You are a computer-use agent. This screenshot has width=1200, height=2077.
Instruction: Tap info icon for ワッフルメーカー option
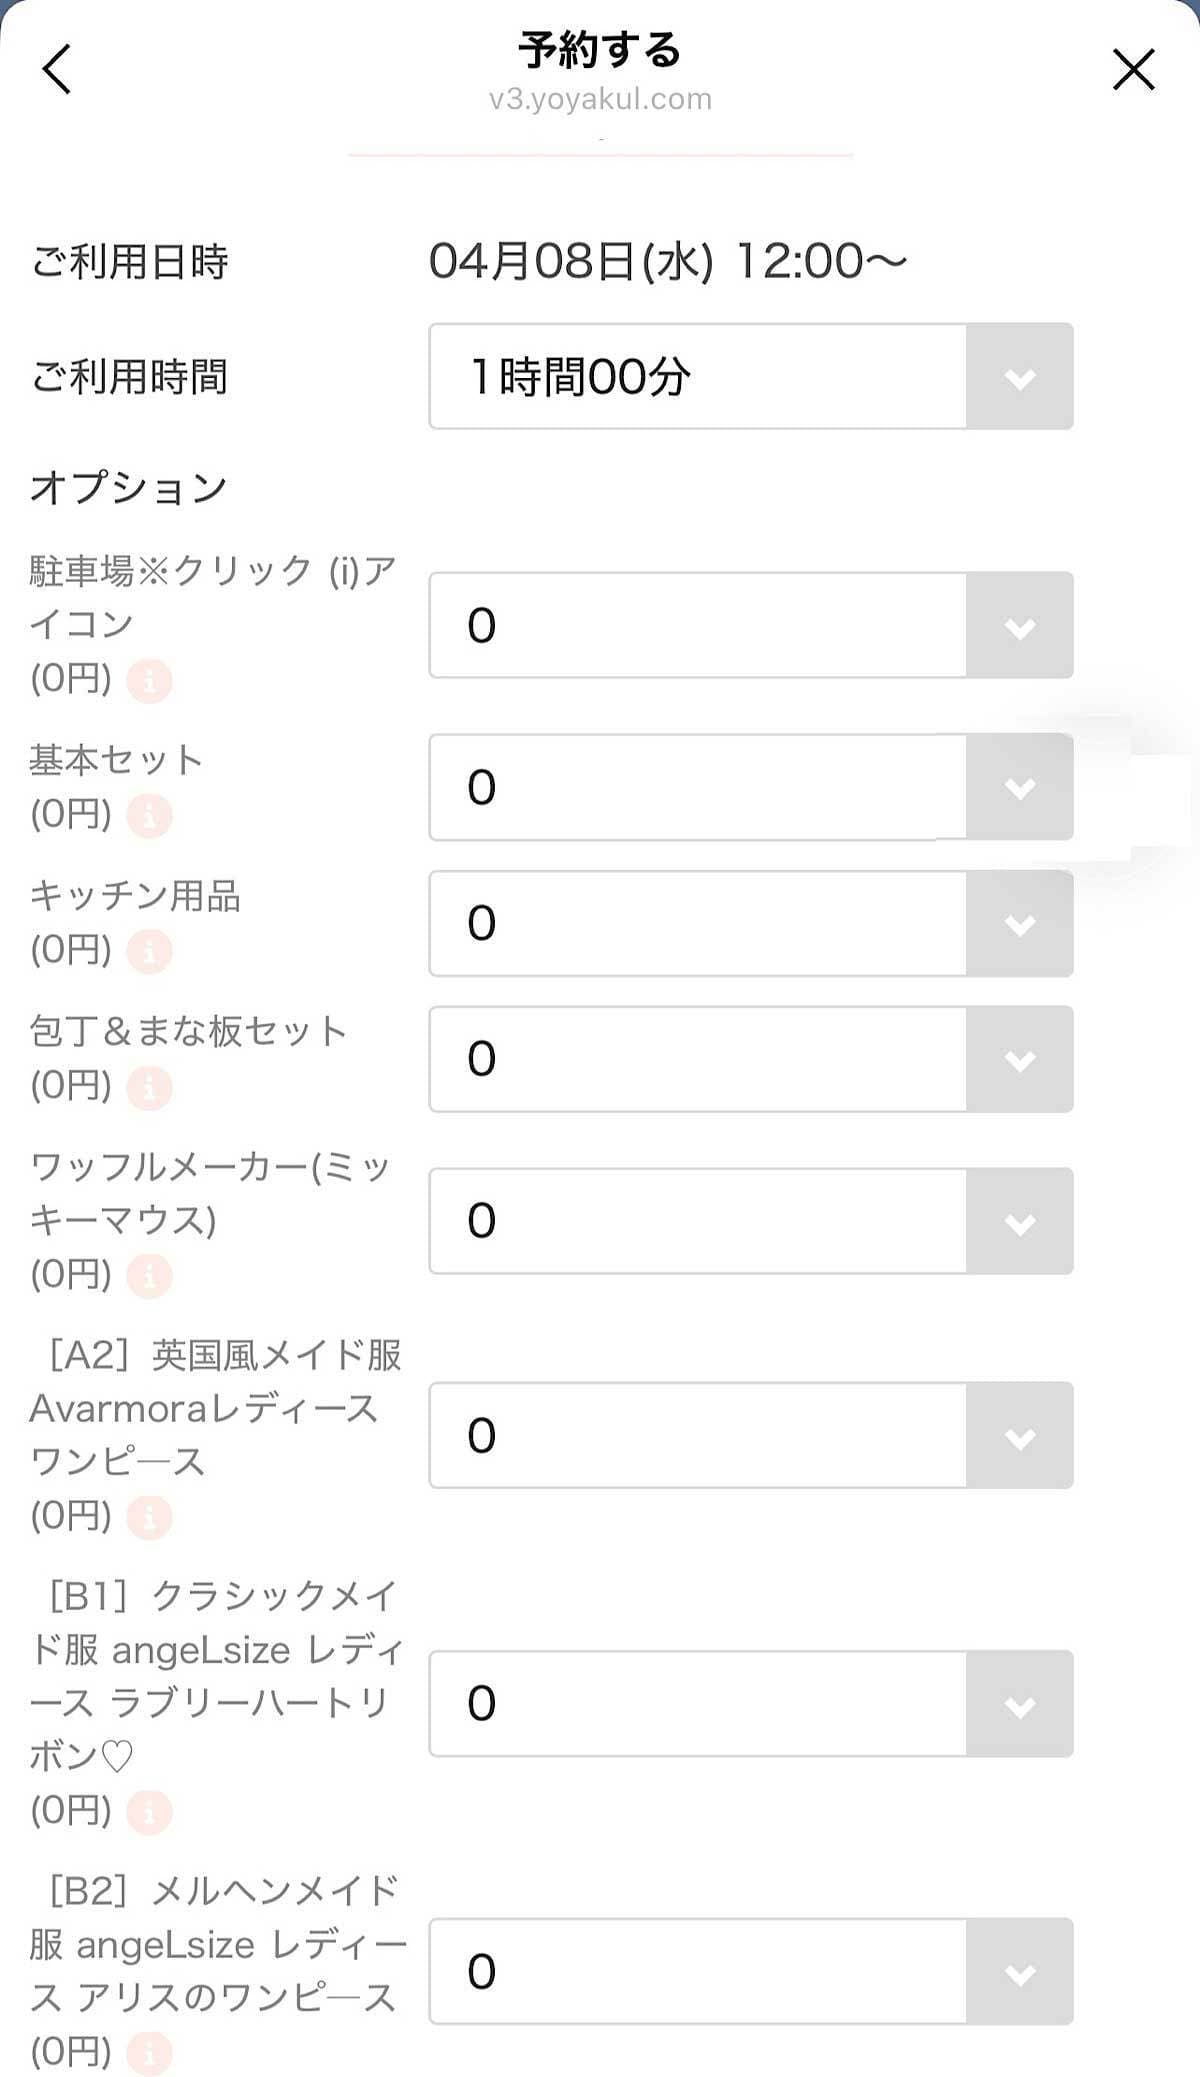point(149,1276)
